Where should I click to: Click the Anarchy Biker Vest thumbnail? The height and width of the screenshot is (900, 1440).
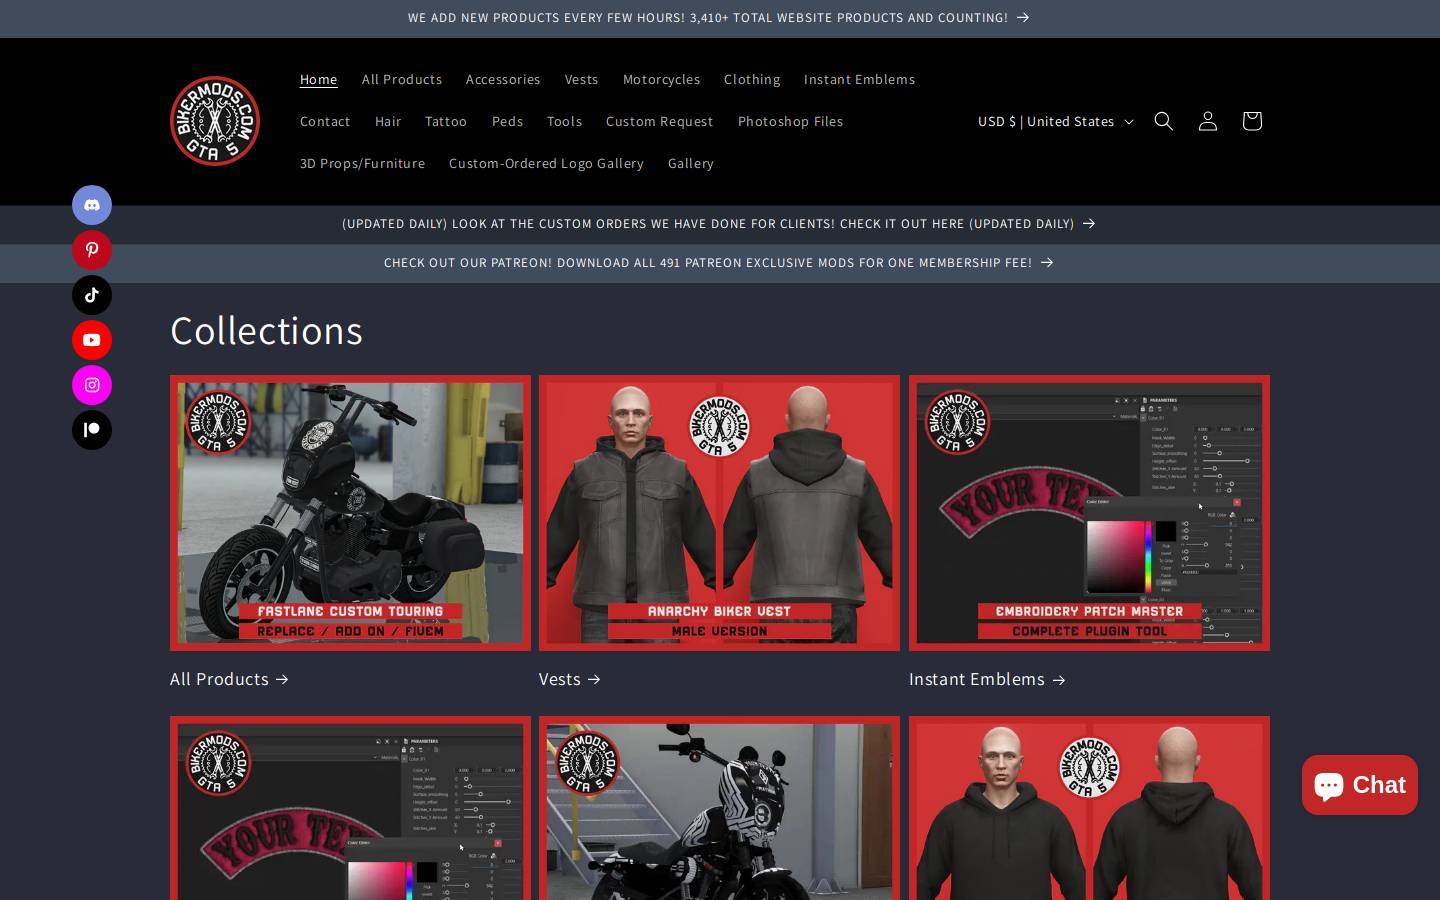tap(719, 513)
